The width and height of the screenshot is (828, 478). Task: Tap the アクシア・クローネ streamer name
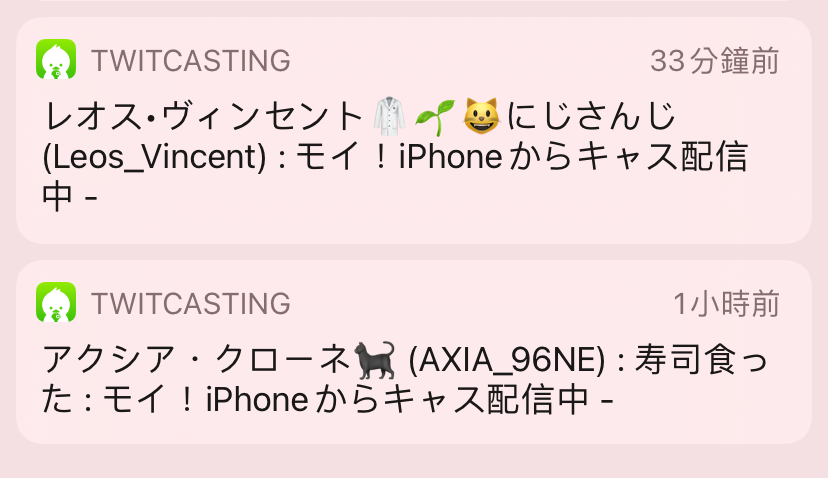(196, 360)
